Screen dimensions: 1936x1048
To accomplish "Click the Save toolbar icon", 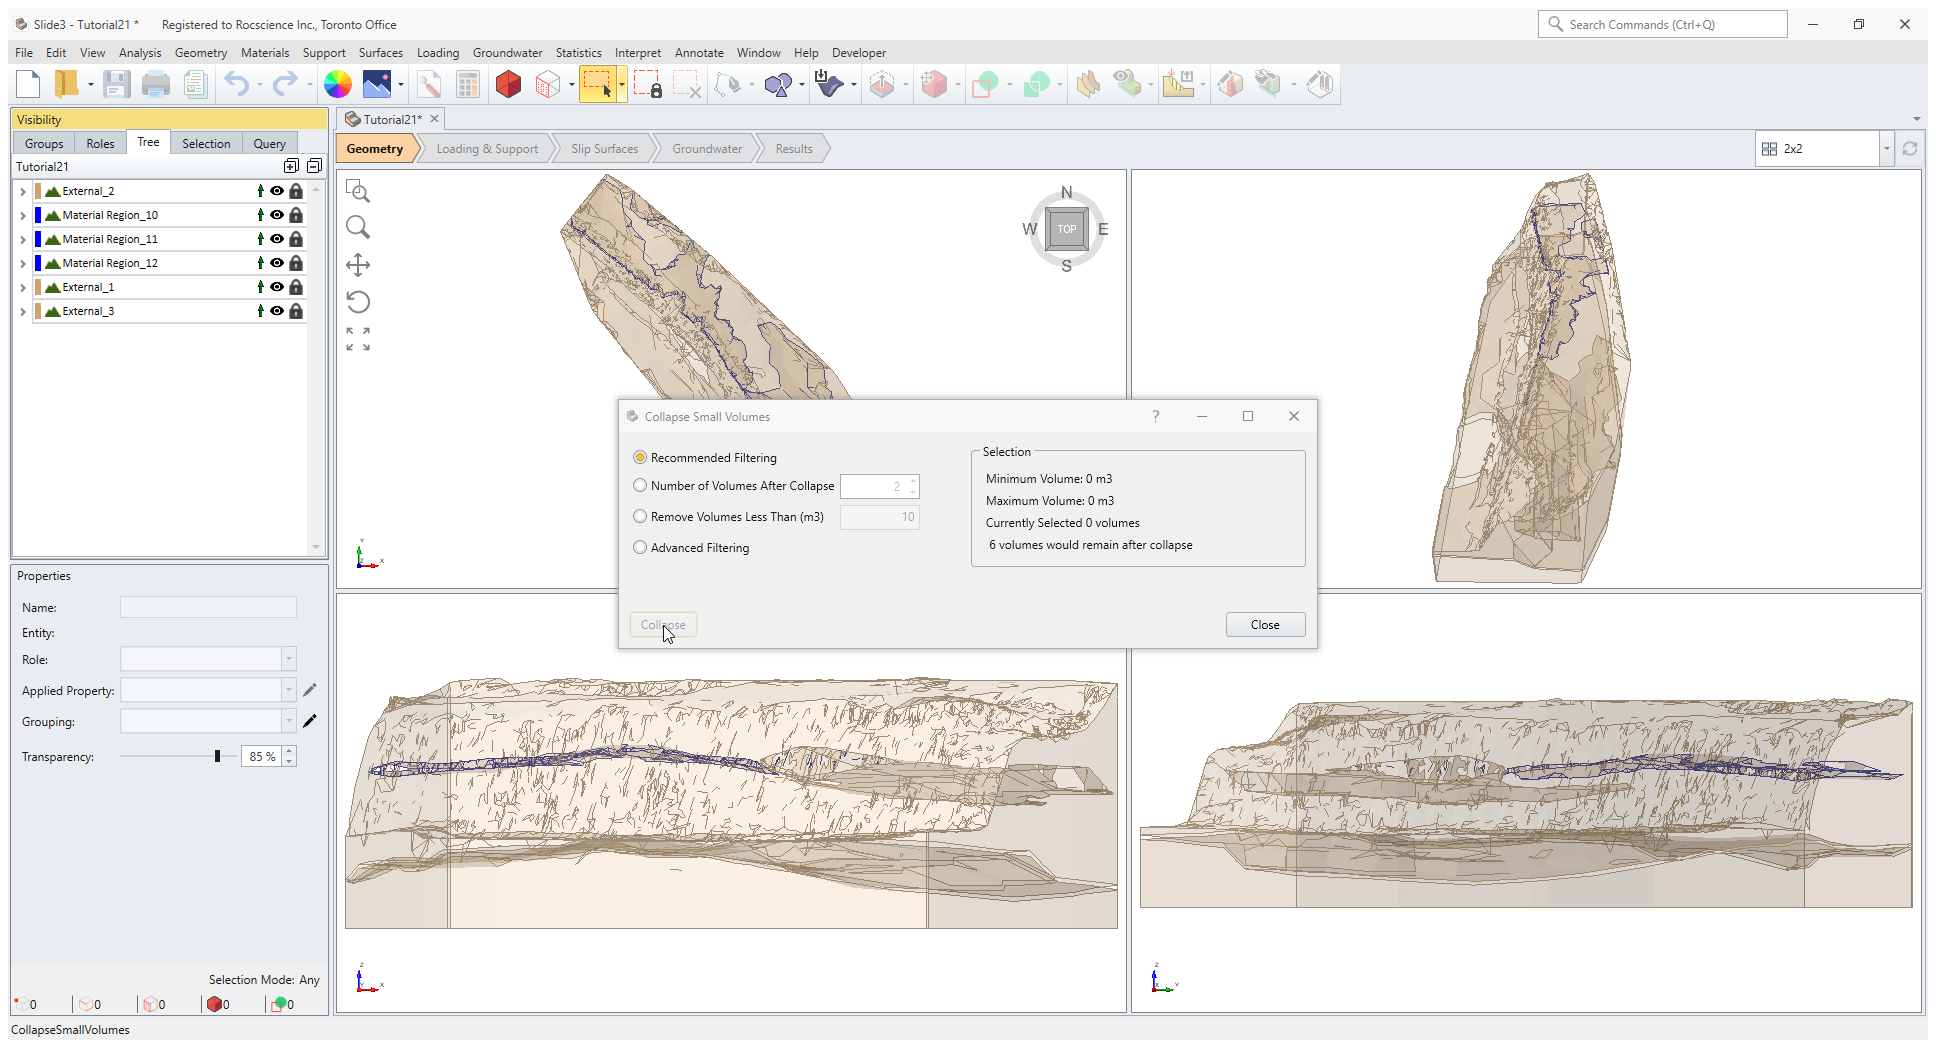I will coord(117,84).
